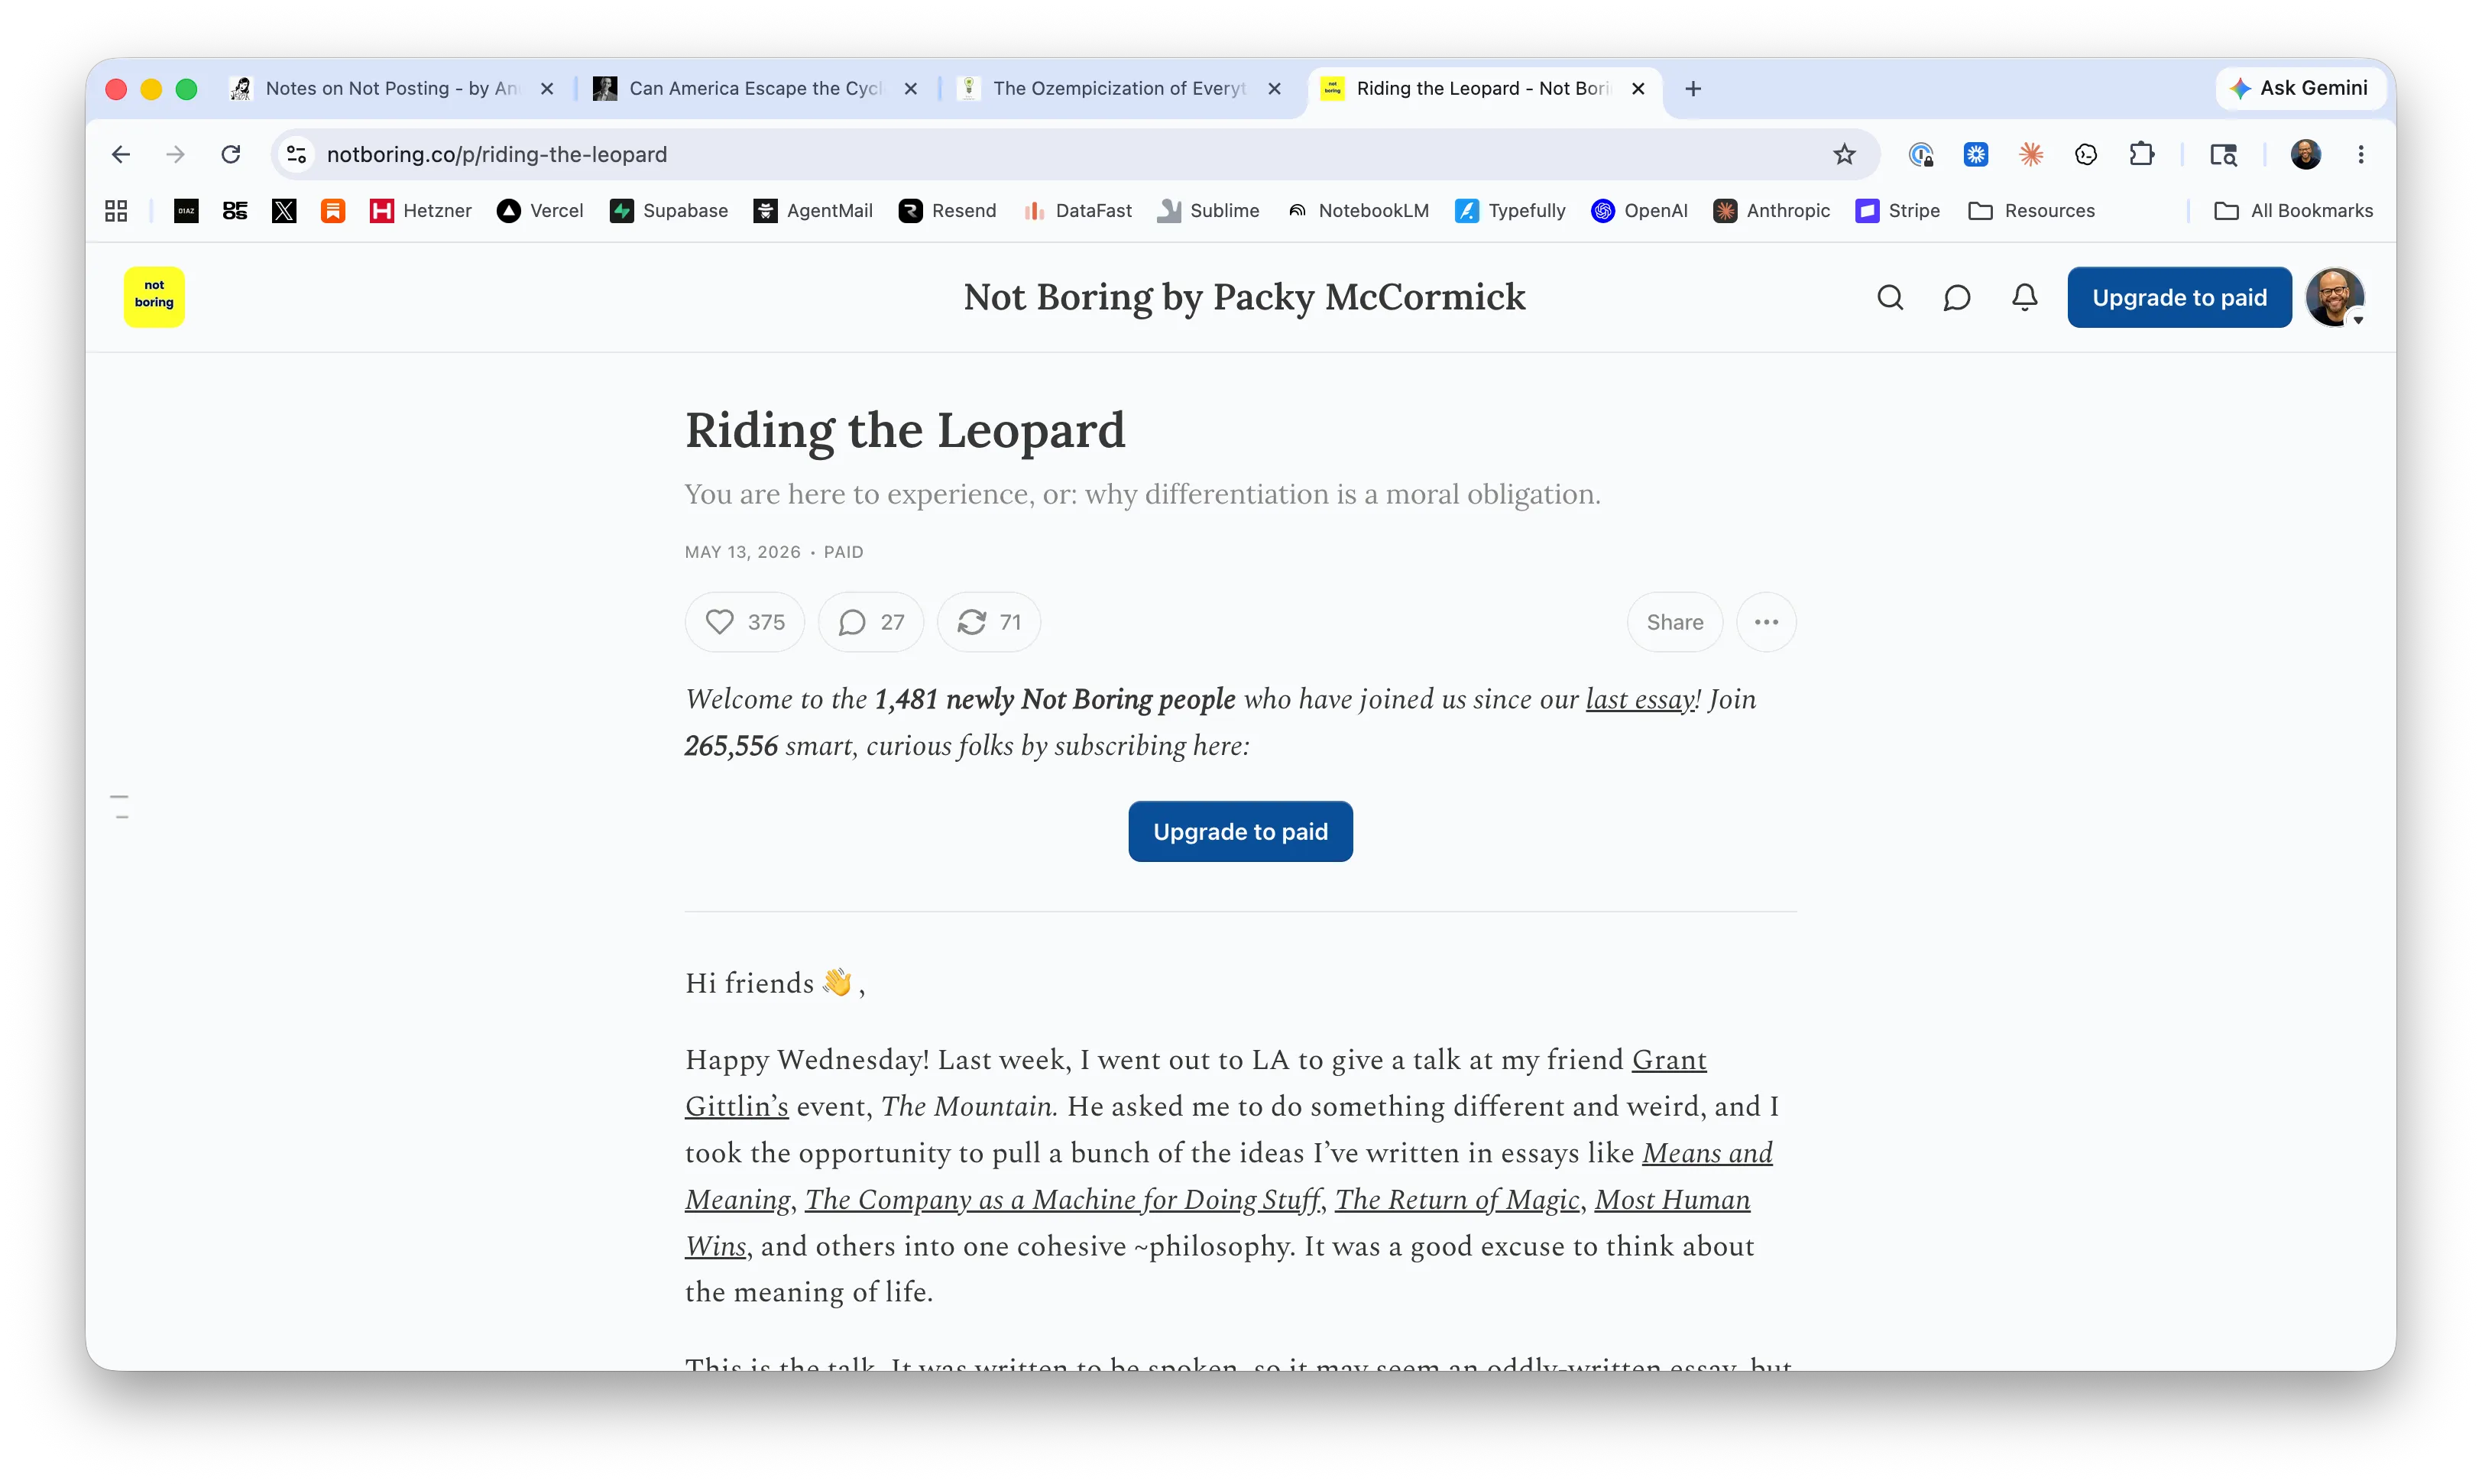Bookmark this page with the star icon
This screenshot has width=2482, height=1484.
(1844, 154)
